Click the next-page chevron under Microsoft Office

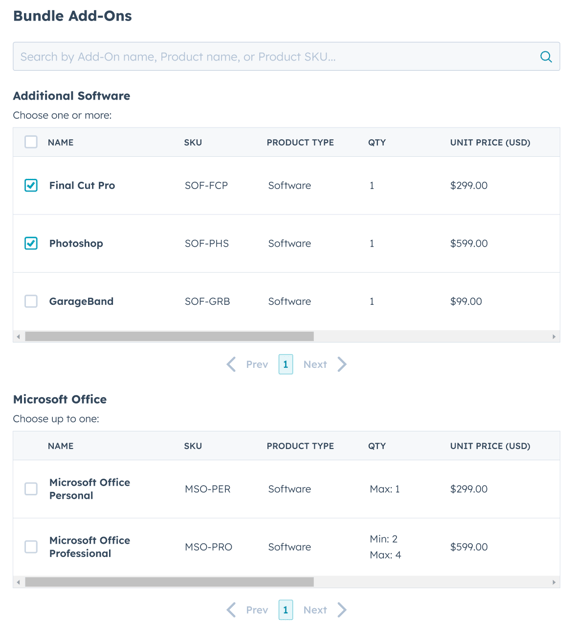342,610
